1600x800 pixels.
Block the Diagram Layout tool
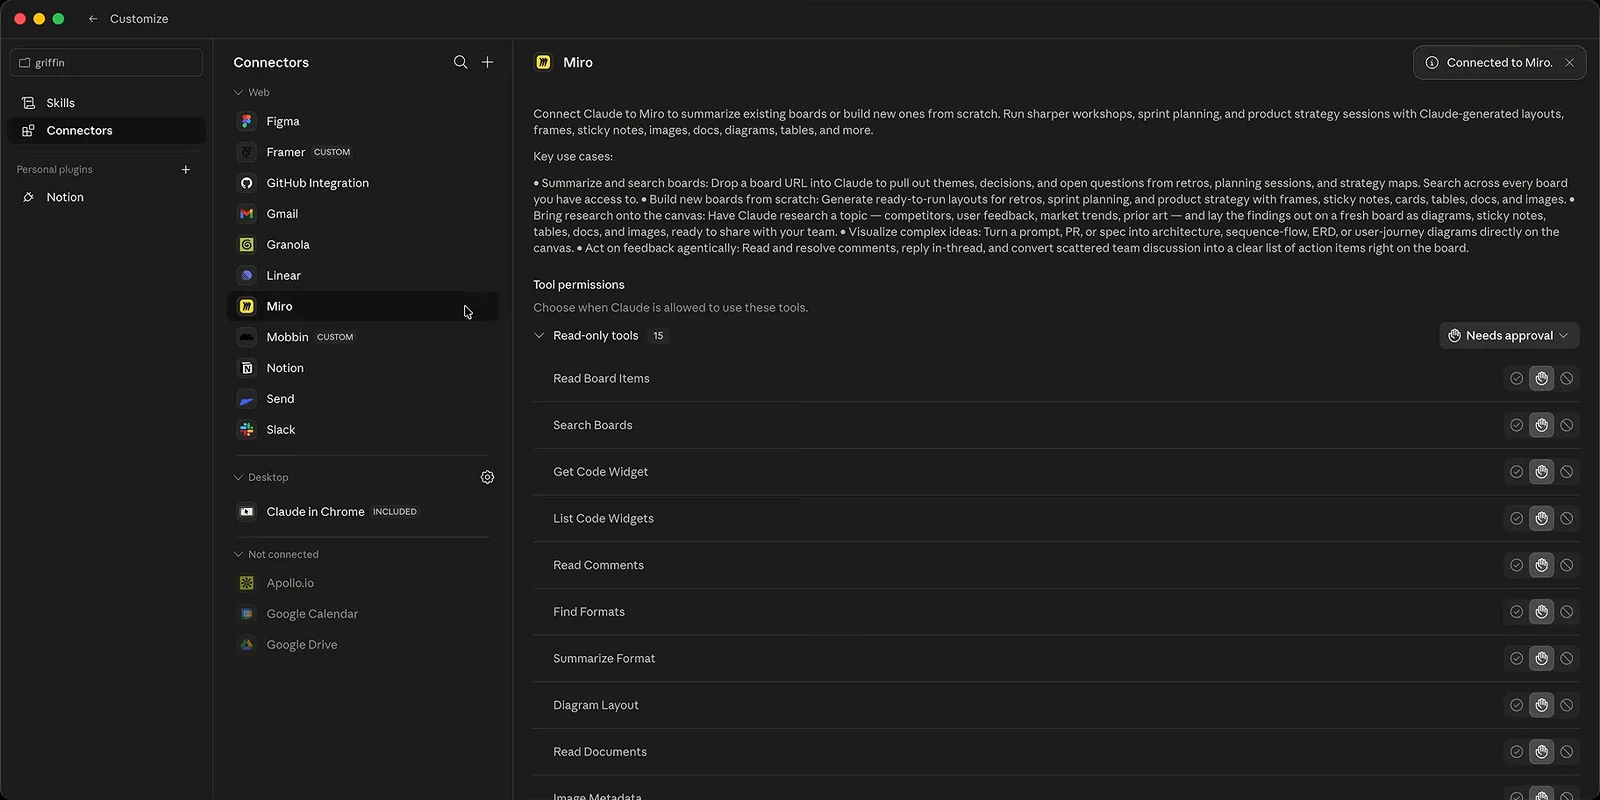(1567, 705)
